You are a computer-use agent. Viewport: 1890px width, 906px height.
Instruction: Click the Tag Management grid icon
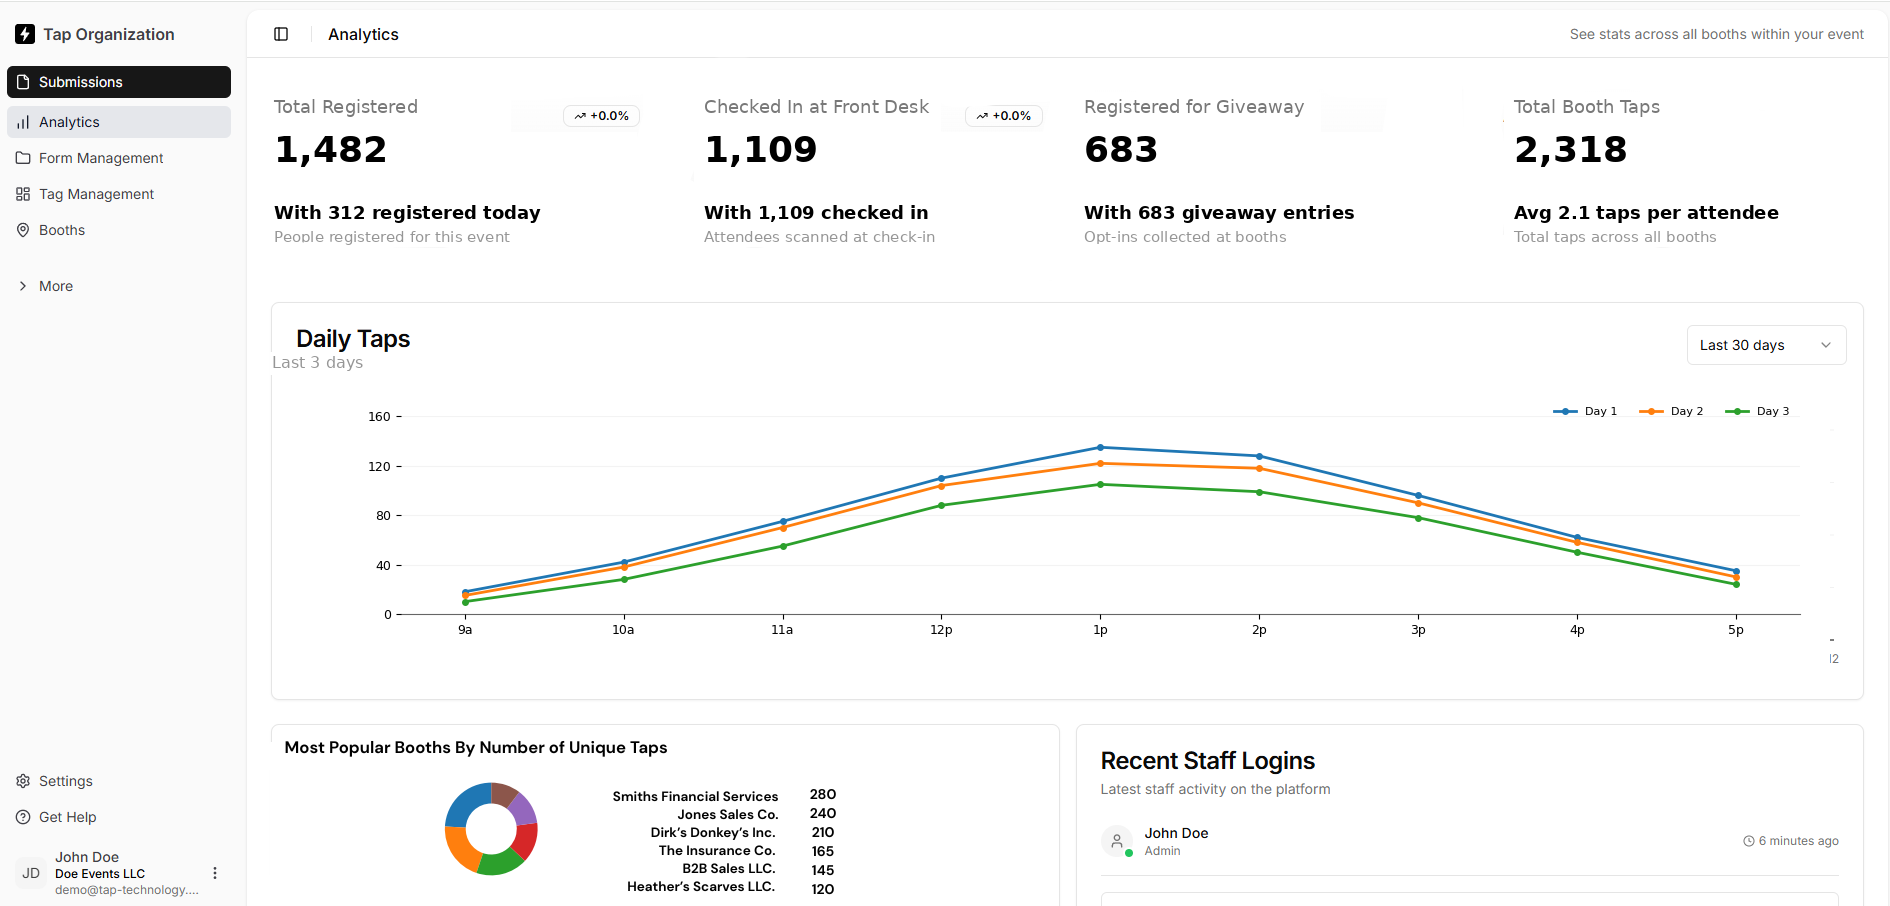23,193
